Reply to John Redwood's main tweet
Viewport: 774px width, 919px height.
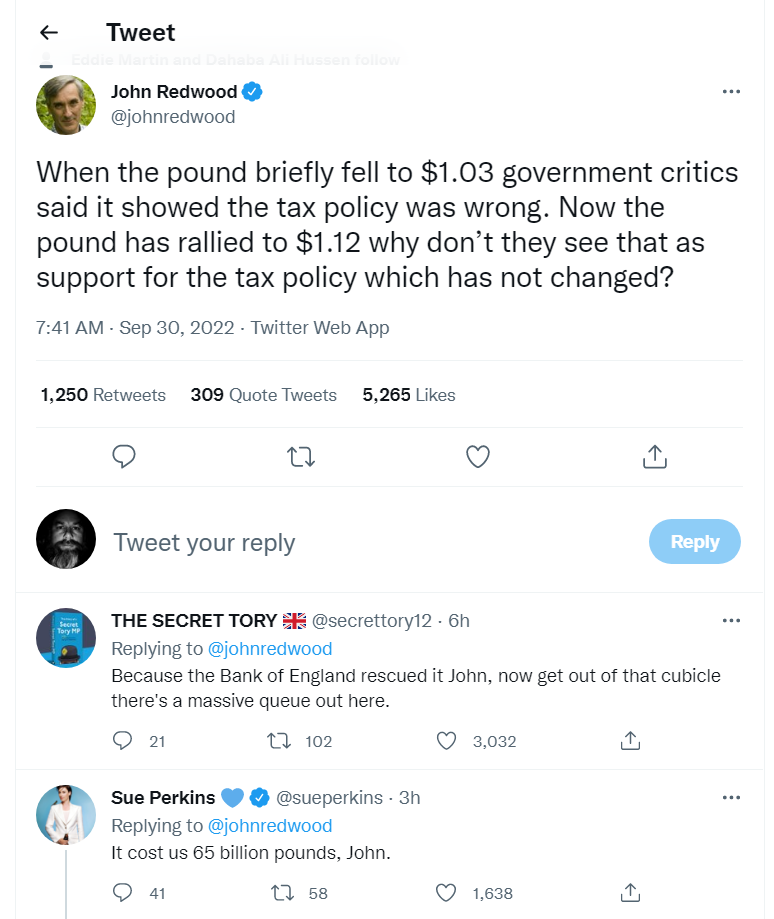(x=124, y=457)
